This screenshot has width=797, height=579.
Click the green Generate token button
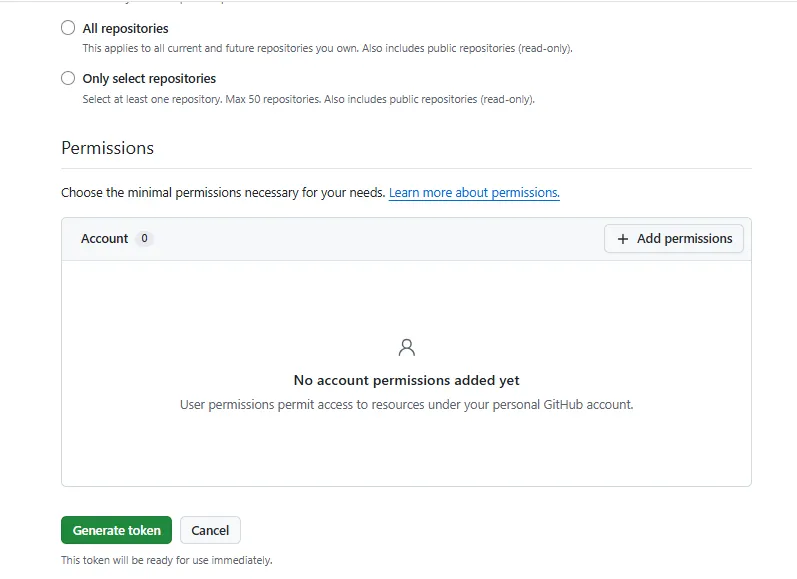116,530
